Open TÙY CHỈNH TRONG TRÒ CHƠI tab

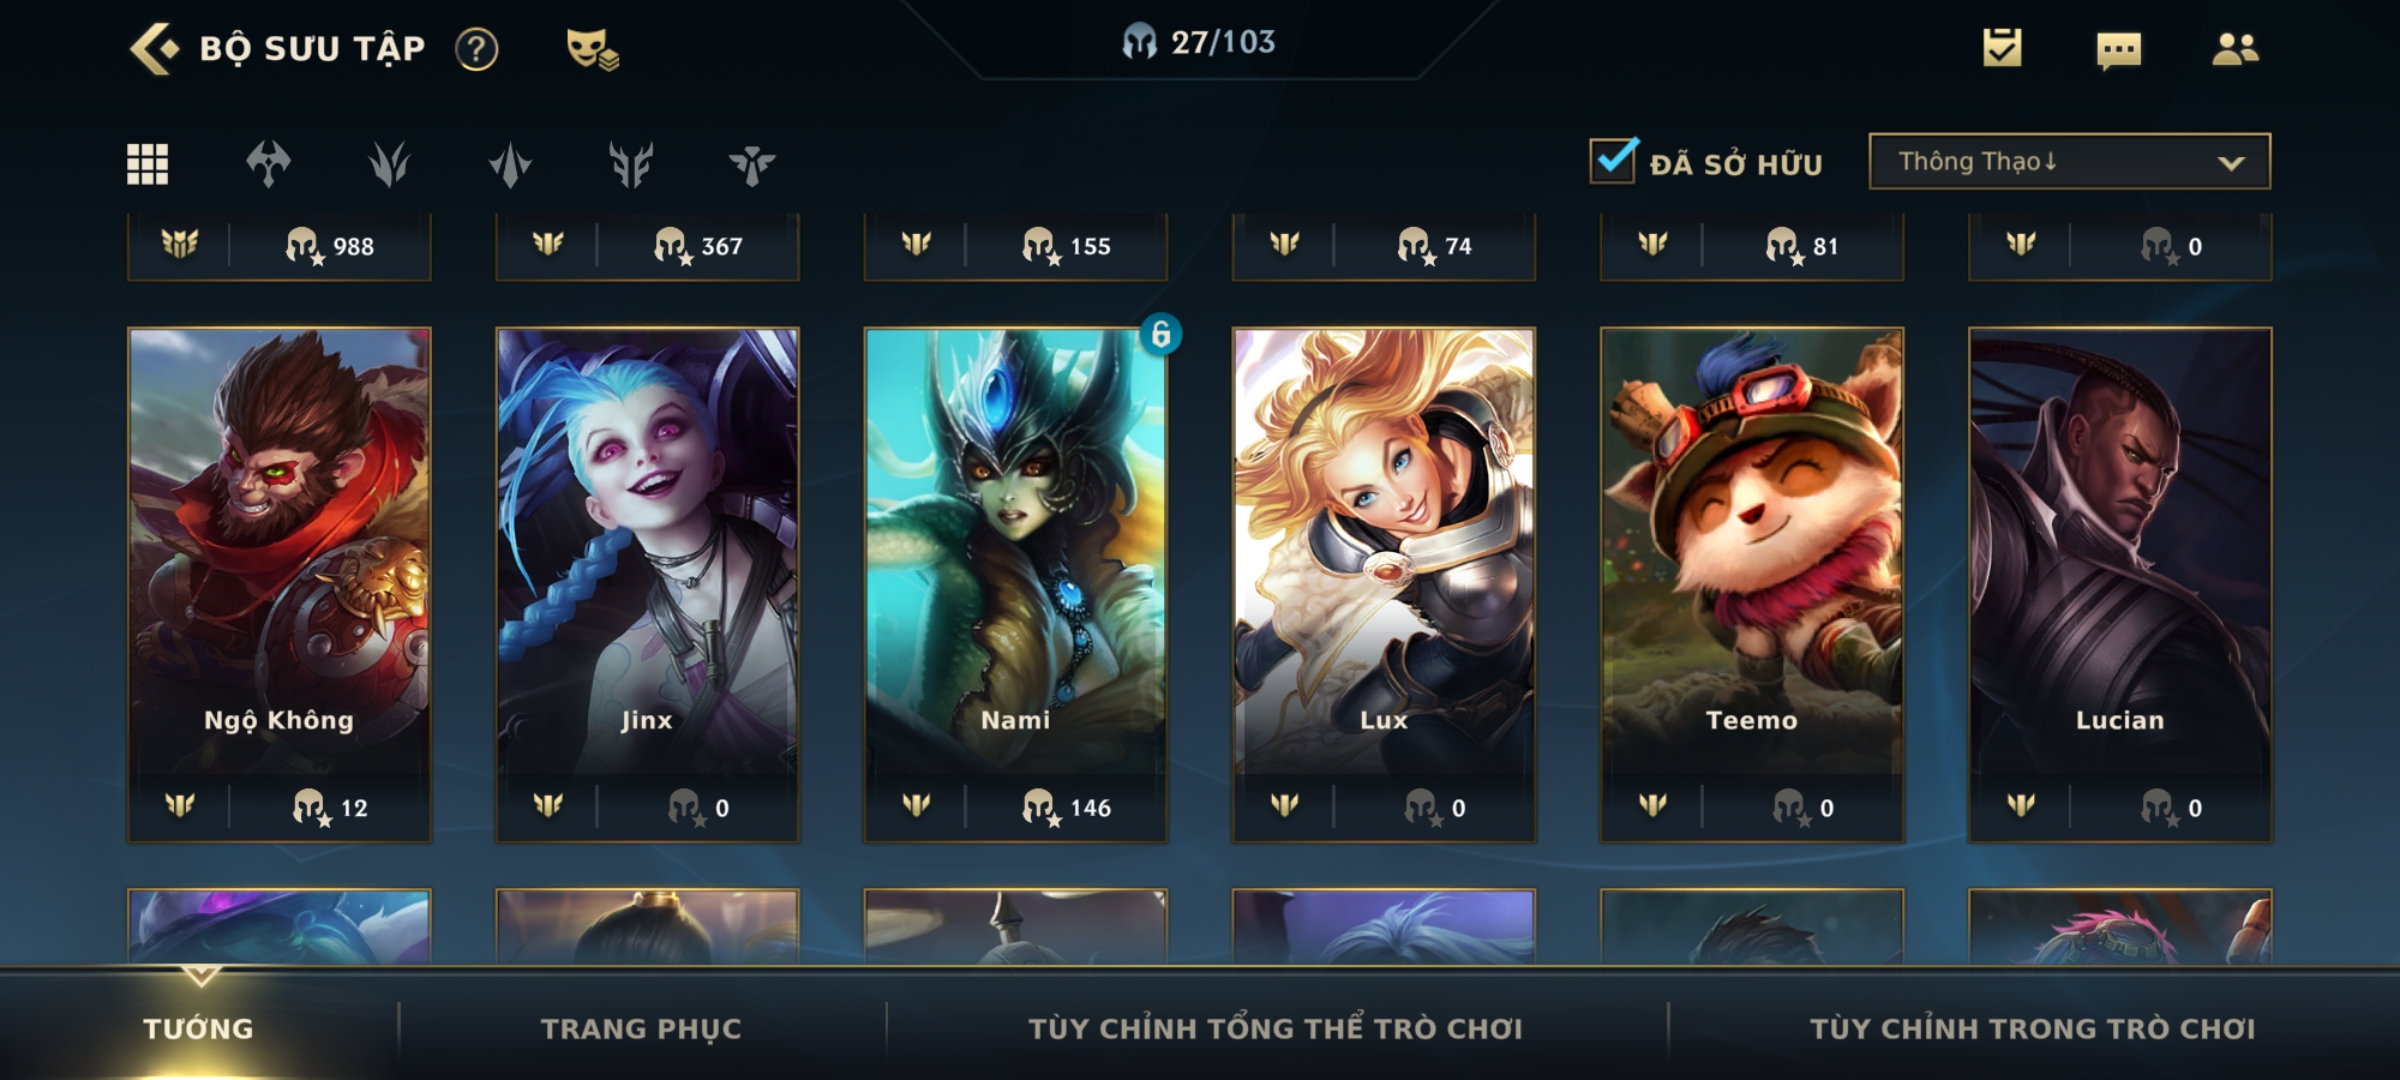coord(2033,1029)
